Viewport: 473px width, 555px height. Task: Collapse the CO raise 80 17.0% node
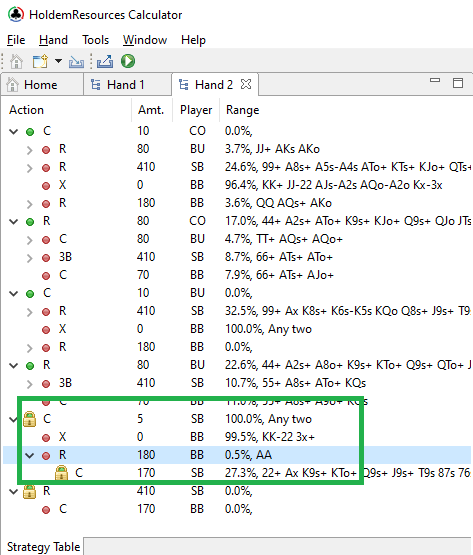coord(13,222)
